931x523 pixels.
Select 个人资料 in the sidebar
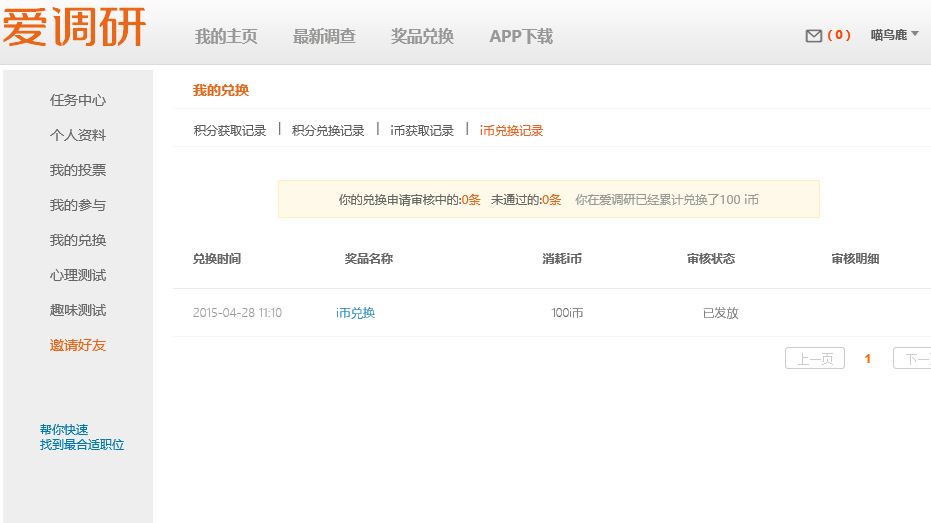78,135
